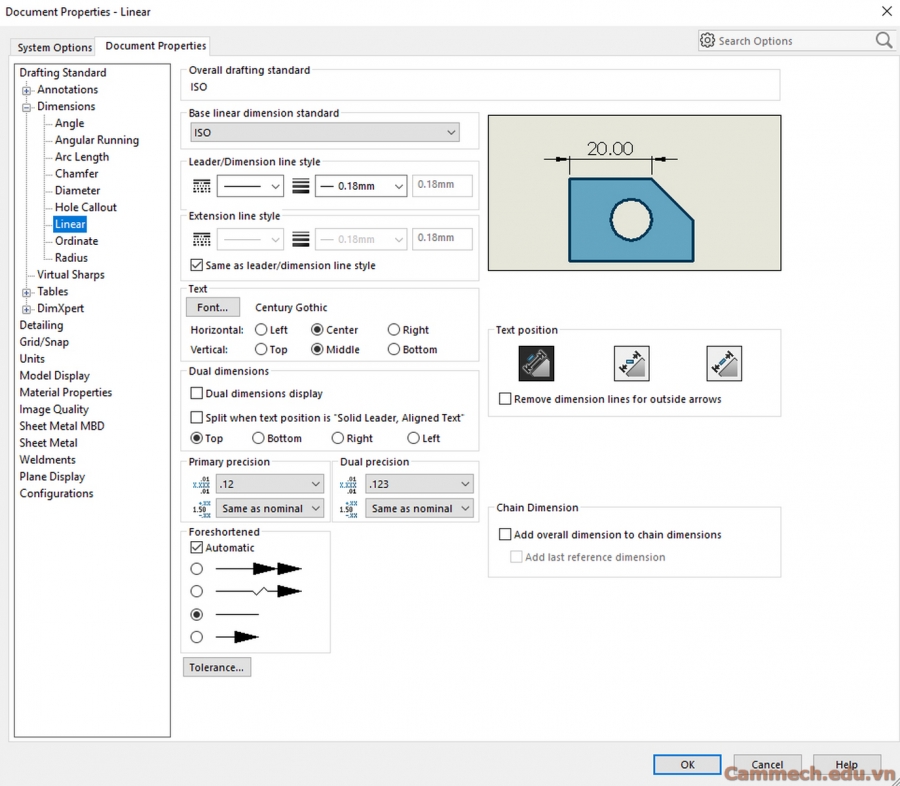The width and height of the screenshot is (900, 786).
Task: Click the Cancel button
Action: tap(767, 764)
